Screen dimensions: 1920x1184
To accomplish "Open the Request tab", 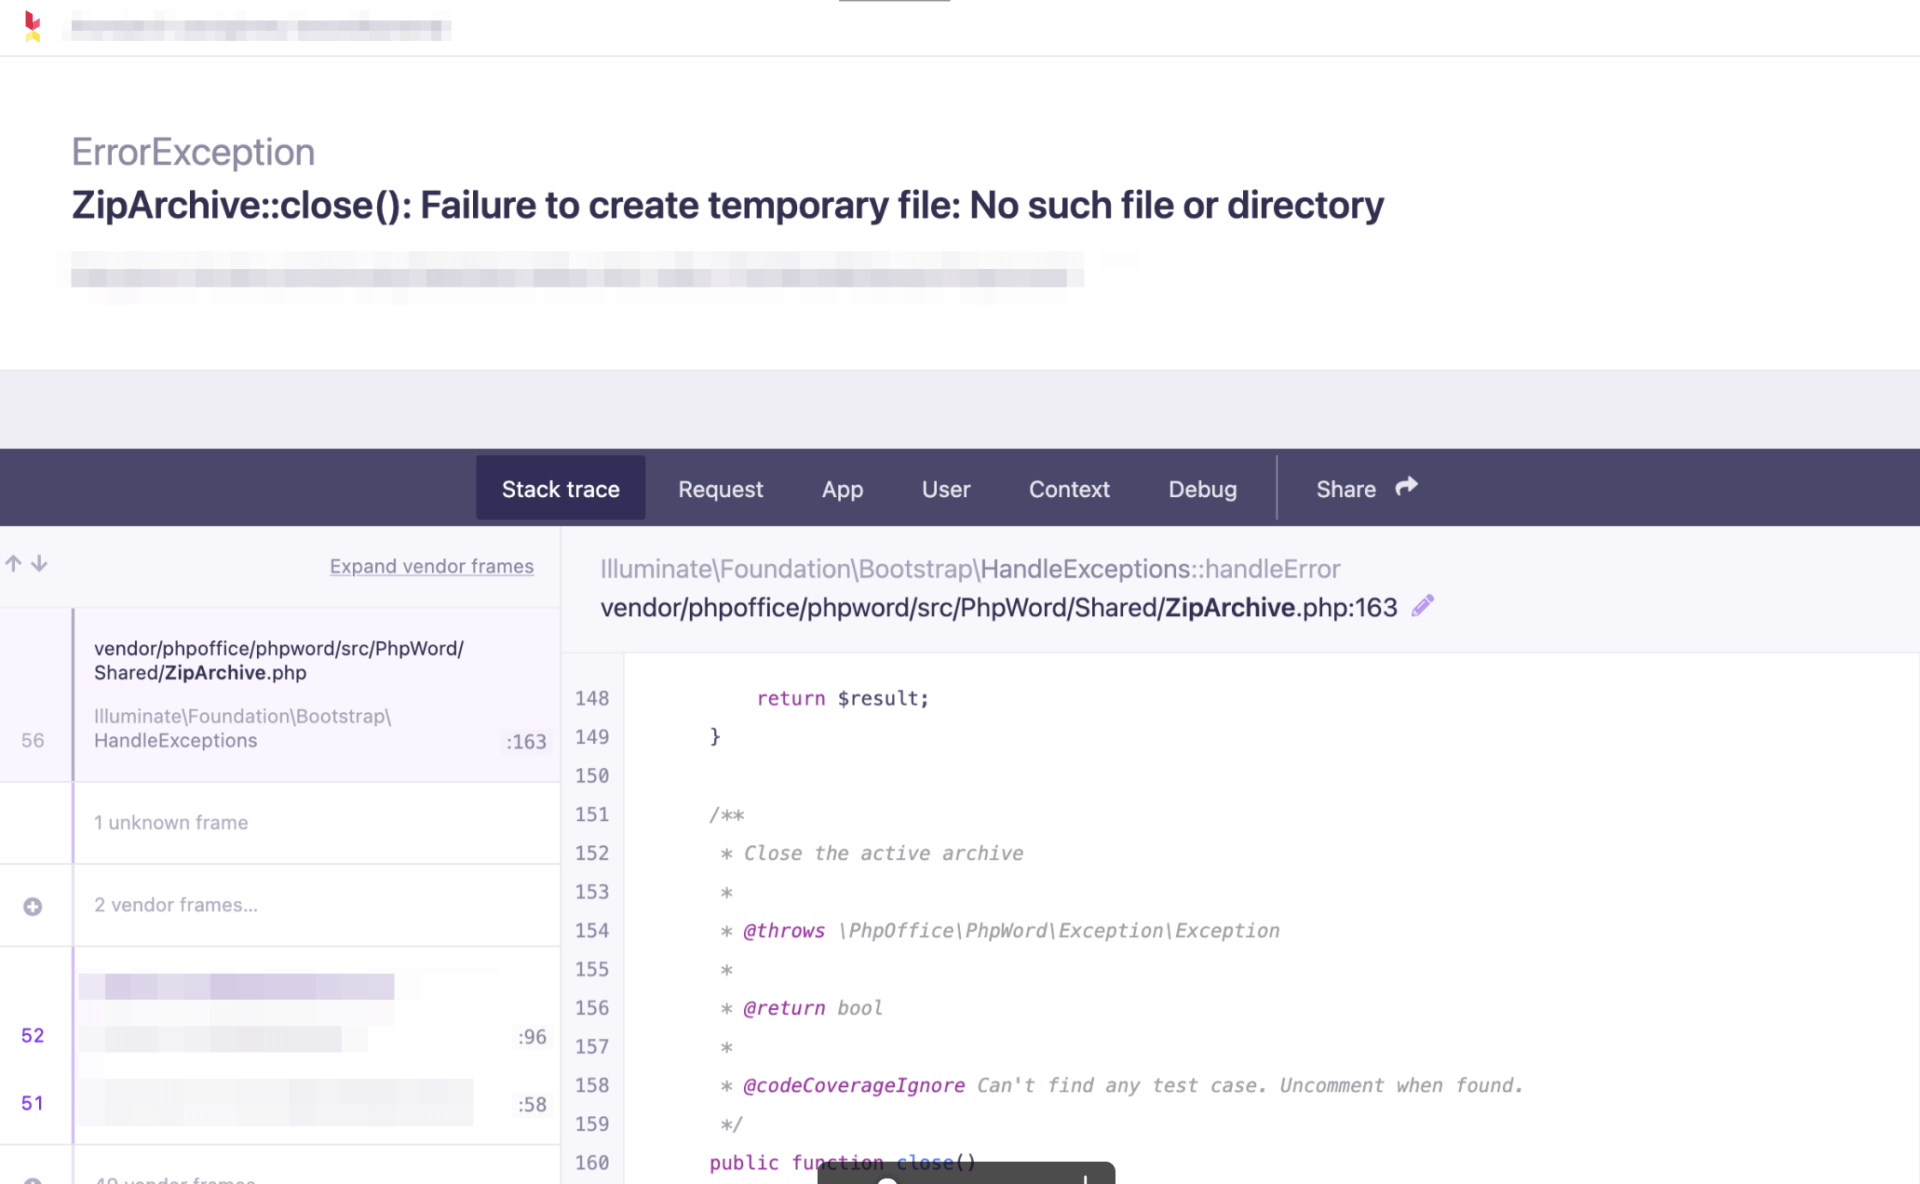I will [x=720, y=489].
